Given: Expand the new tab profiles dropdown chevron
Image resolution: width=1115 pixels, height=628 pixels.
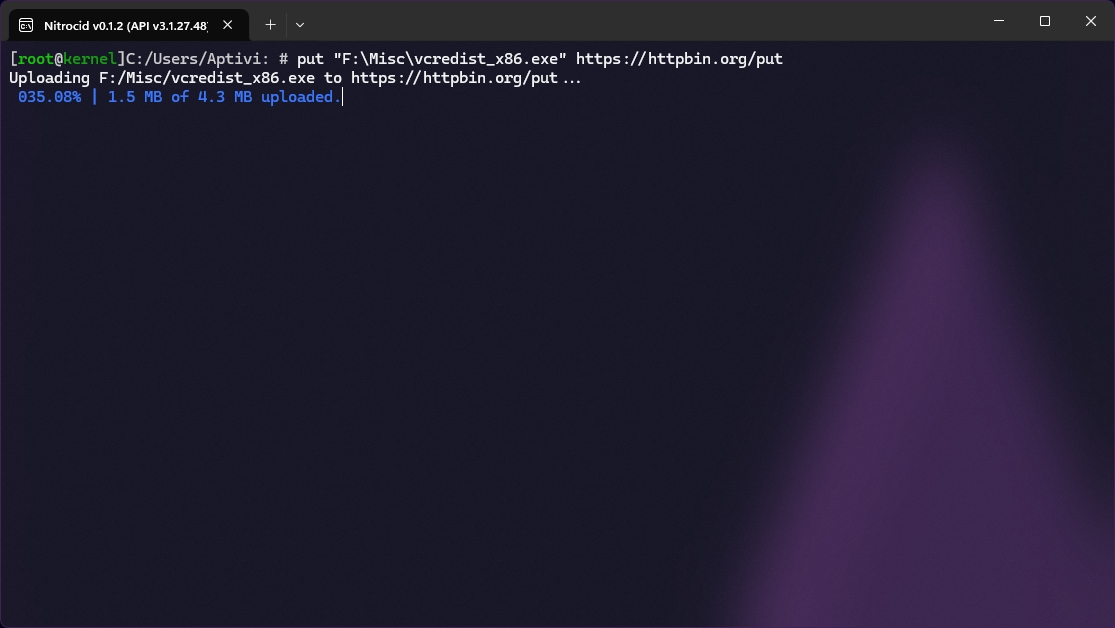Looking at the screenshot, I should click(300, 25).
